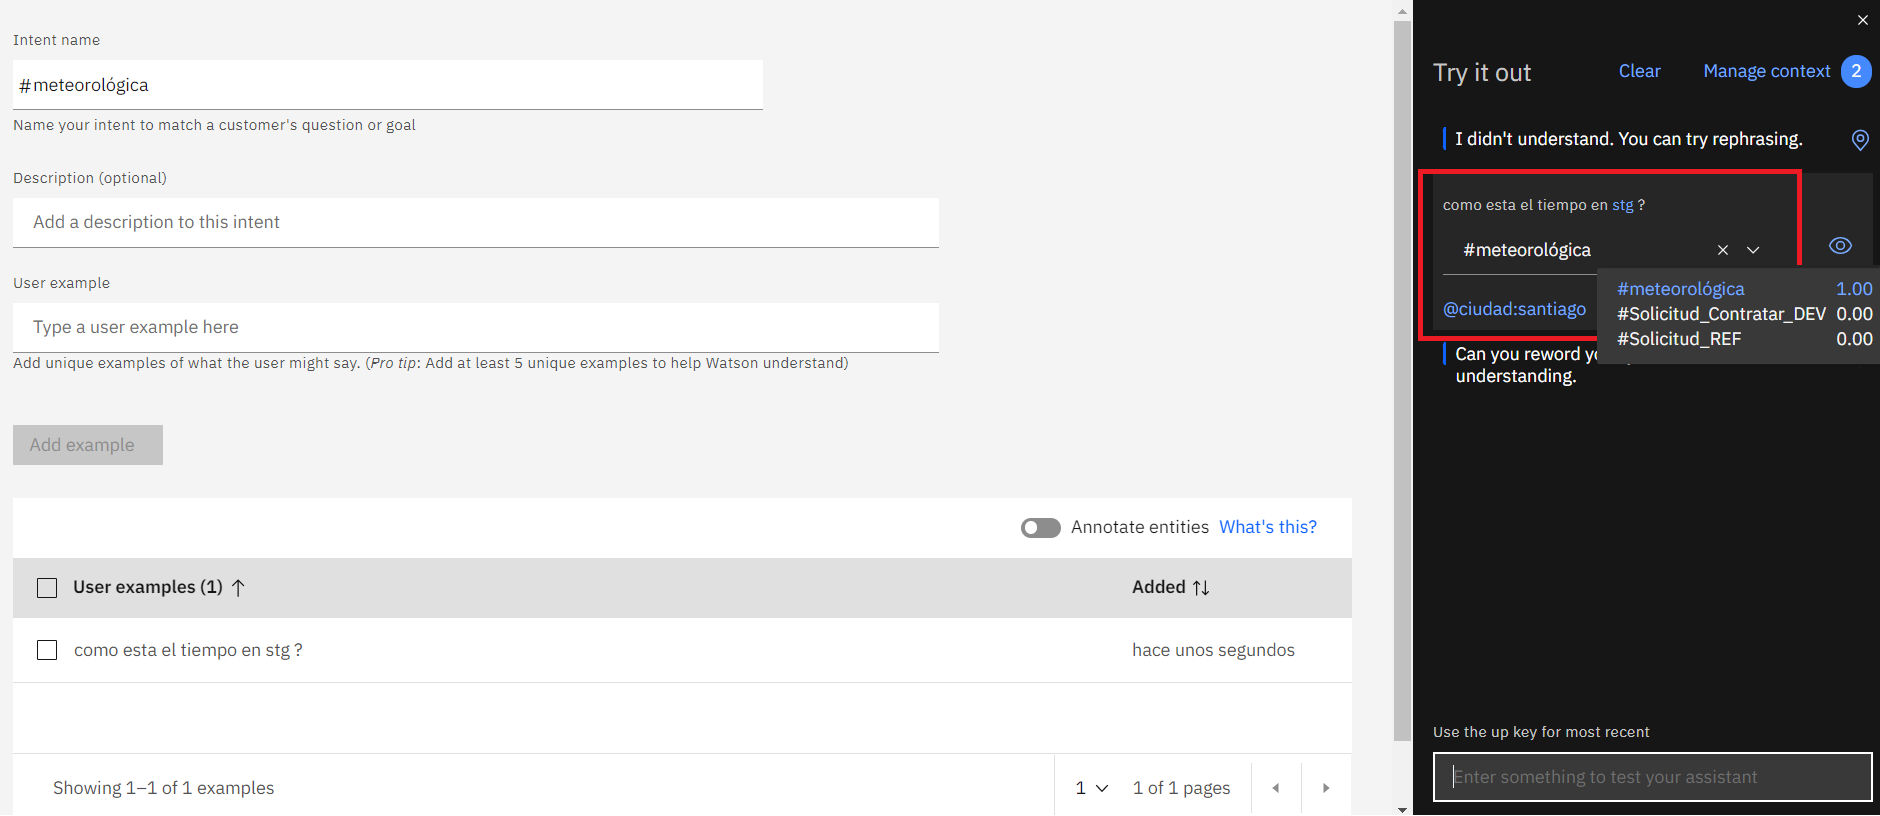Open context variables count badge
The image size is (1880, 816).
pyautogui.click(x=1856, y=71)
